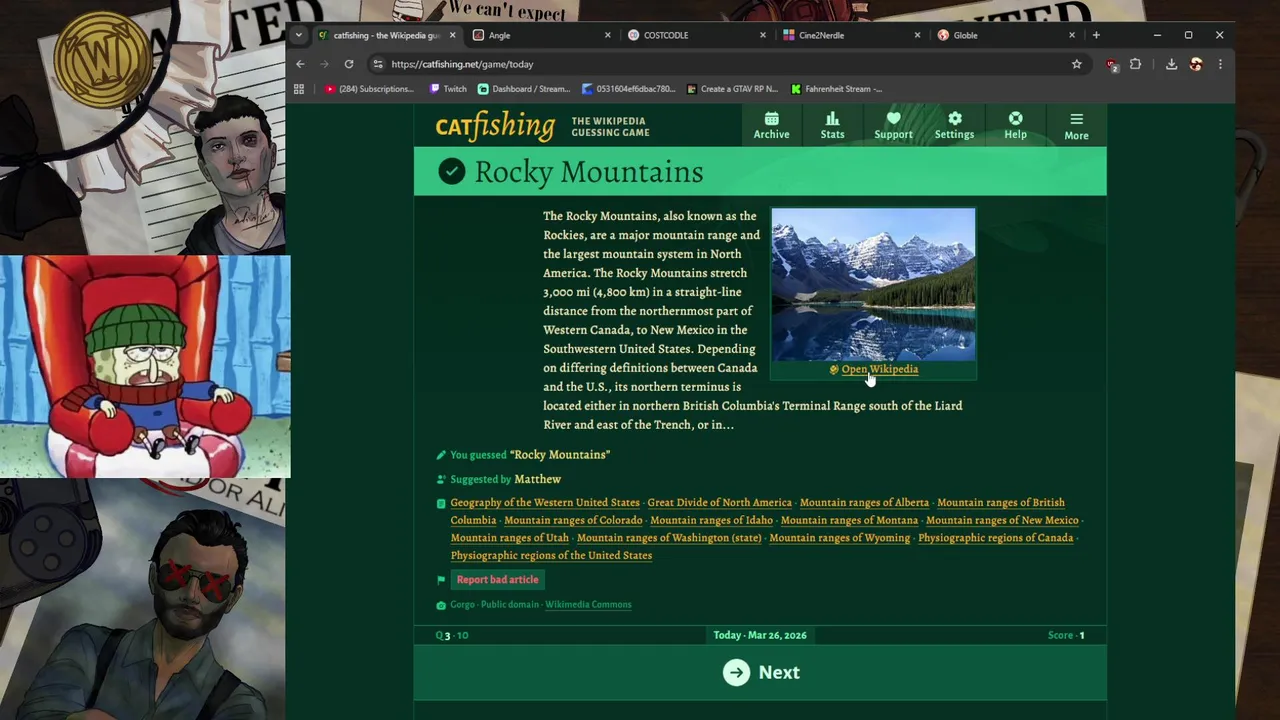Open Mountain ranges of Idaho category
Screen dimensions: 1280x720
[x=711, y=520]
